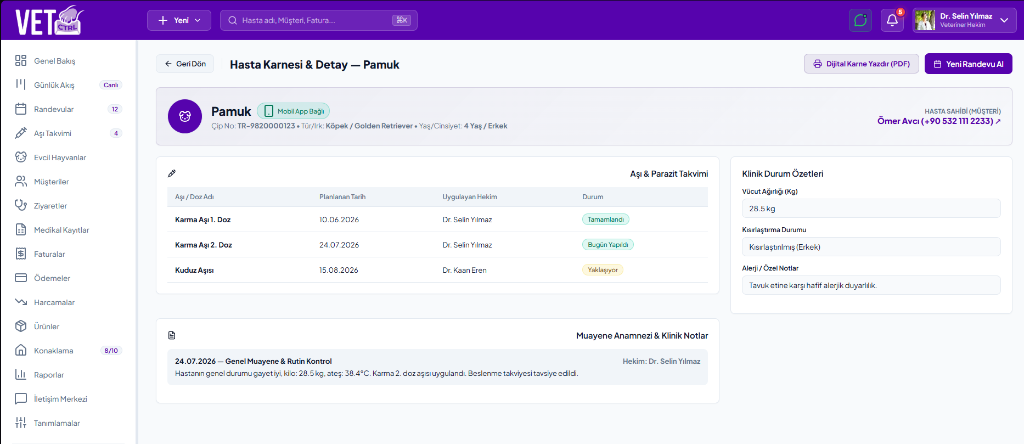Open notifications bell icon
Screen dimensions: 1024x444
click(892, 20)
